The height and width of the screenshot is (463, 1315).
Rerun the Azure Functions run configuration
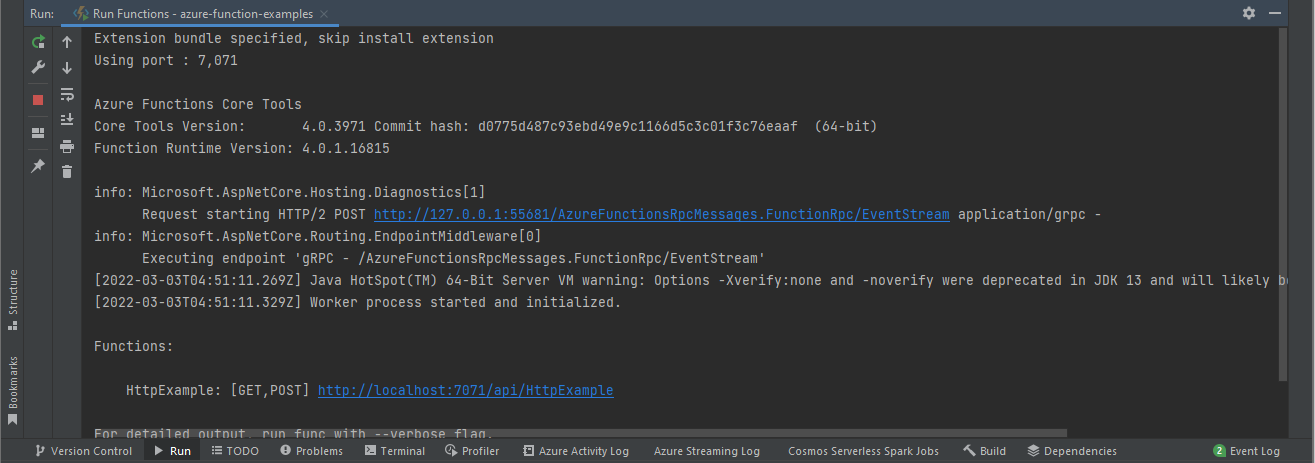pos(38,42)
